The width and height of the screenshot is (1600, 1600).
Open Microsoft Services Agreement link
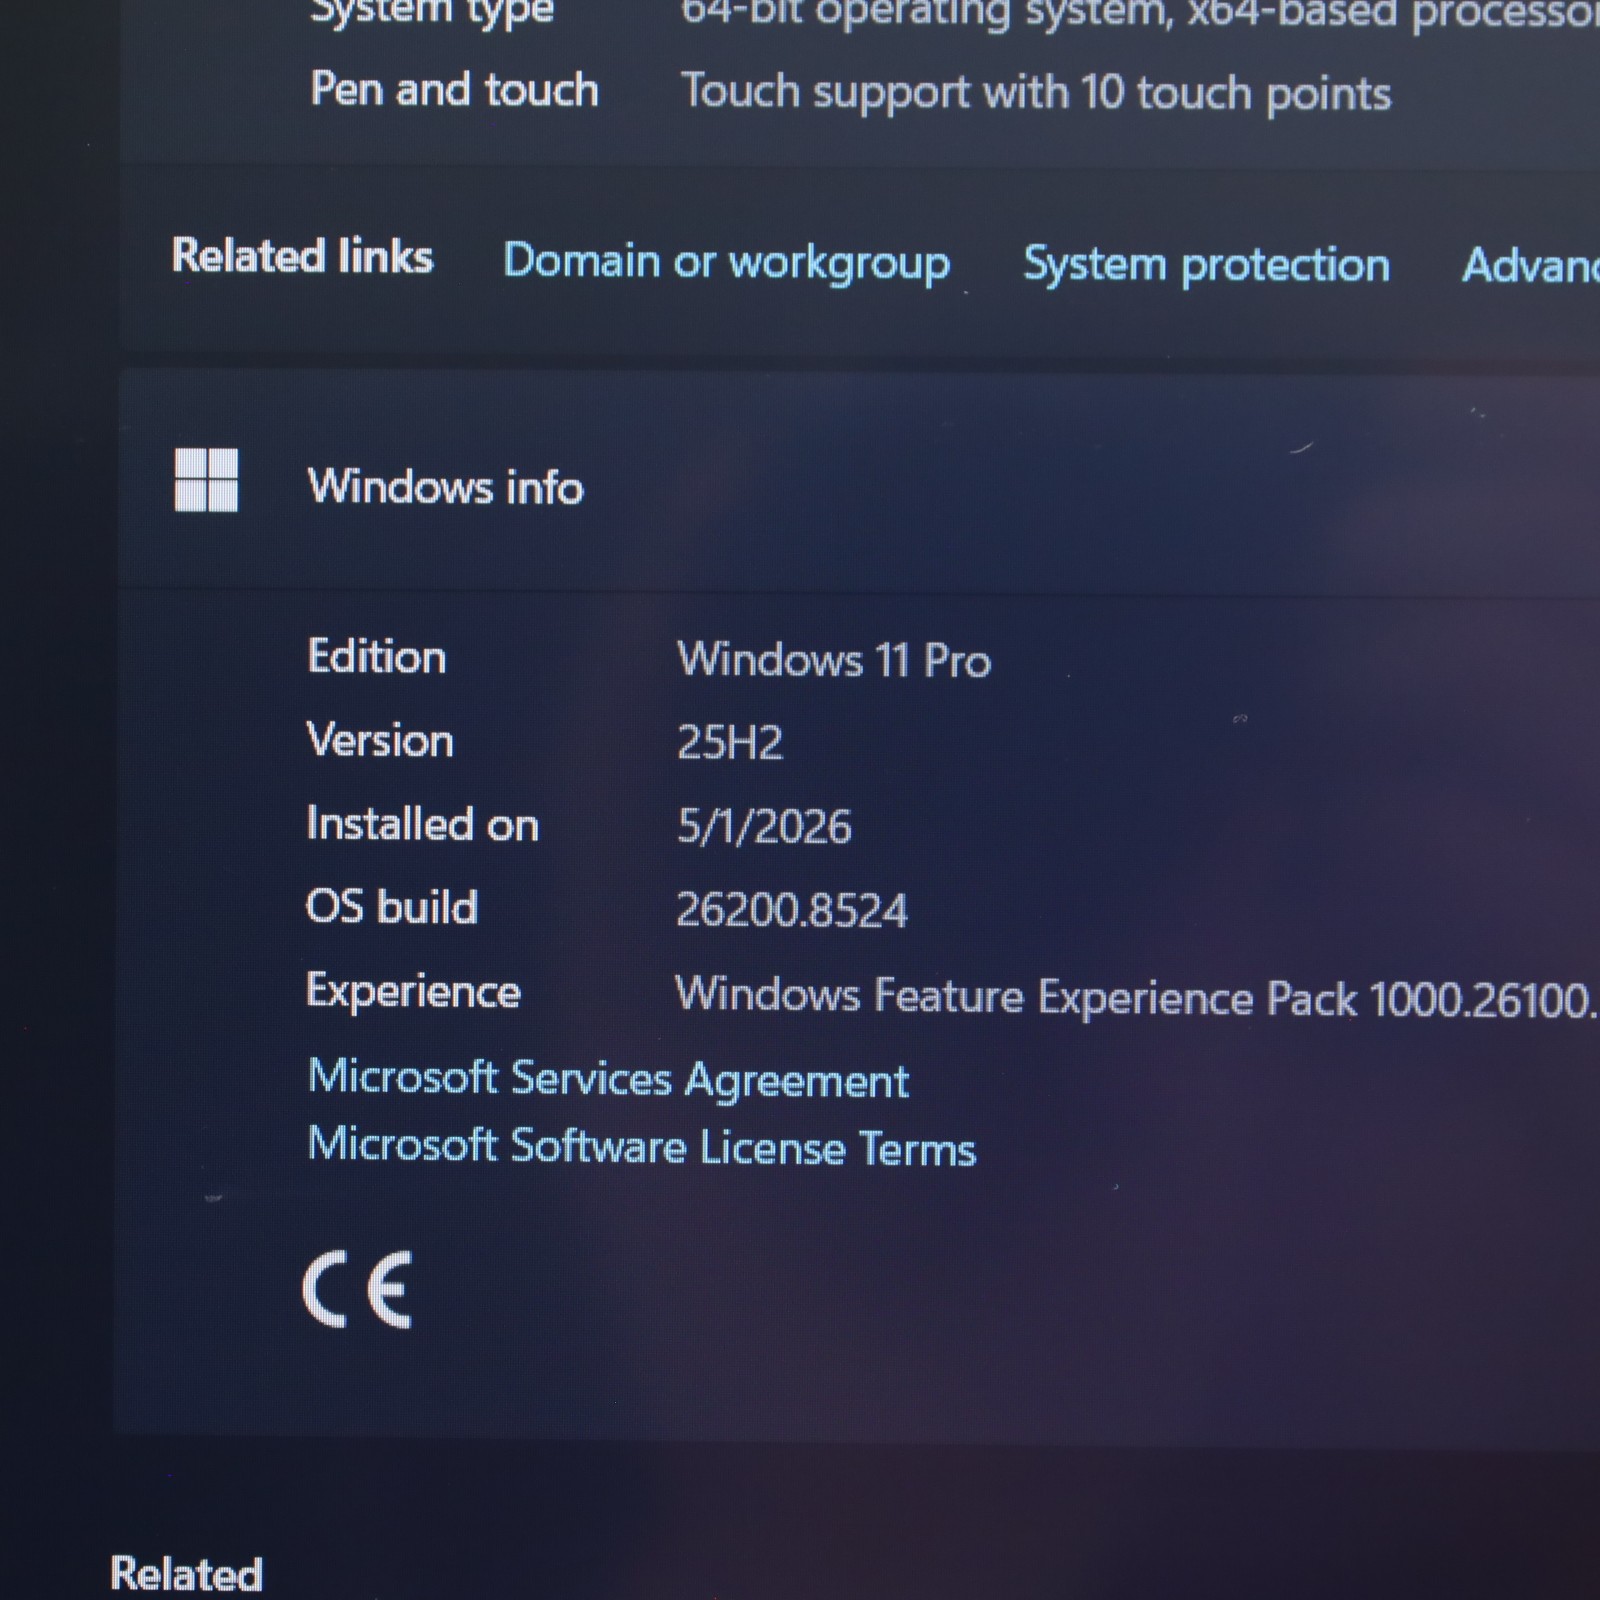(609, 1079)
